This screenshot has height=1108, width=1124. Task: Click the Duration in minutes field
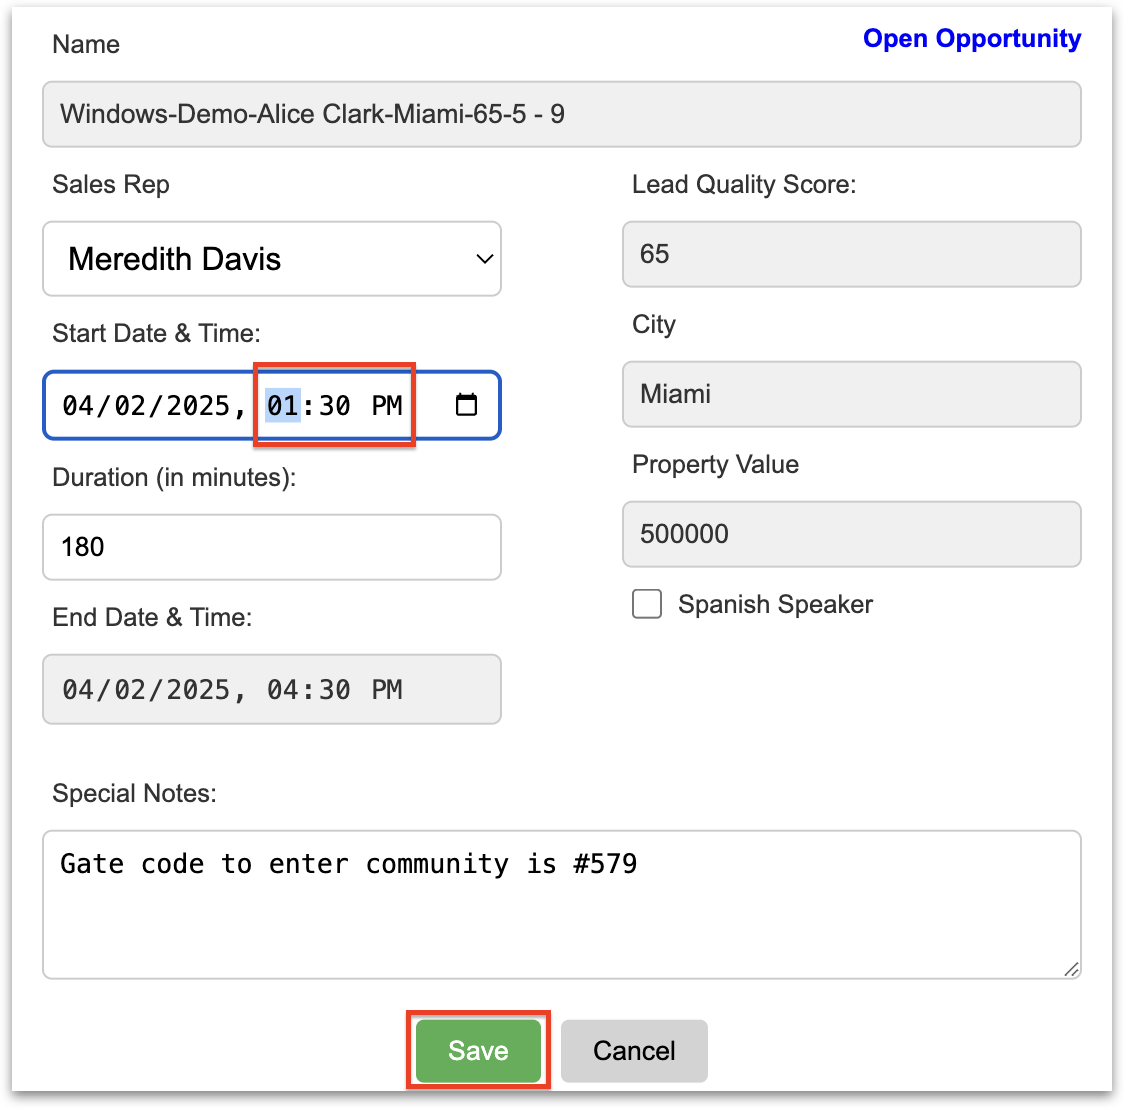pyautogui.click(x=272, y=547)
